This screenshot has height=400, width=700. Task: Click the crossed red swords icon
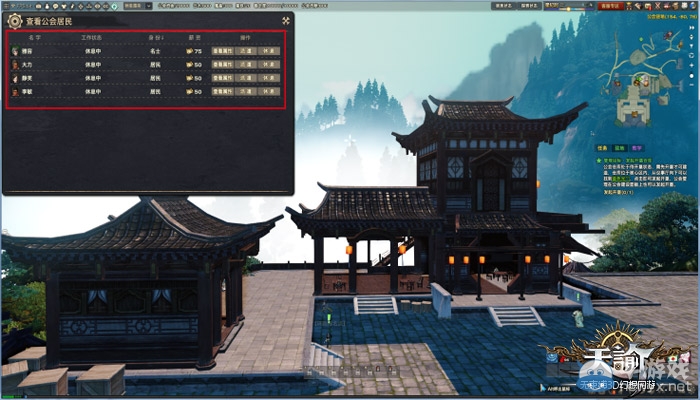tap(657, 6)
